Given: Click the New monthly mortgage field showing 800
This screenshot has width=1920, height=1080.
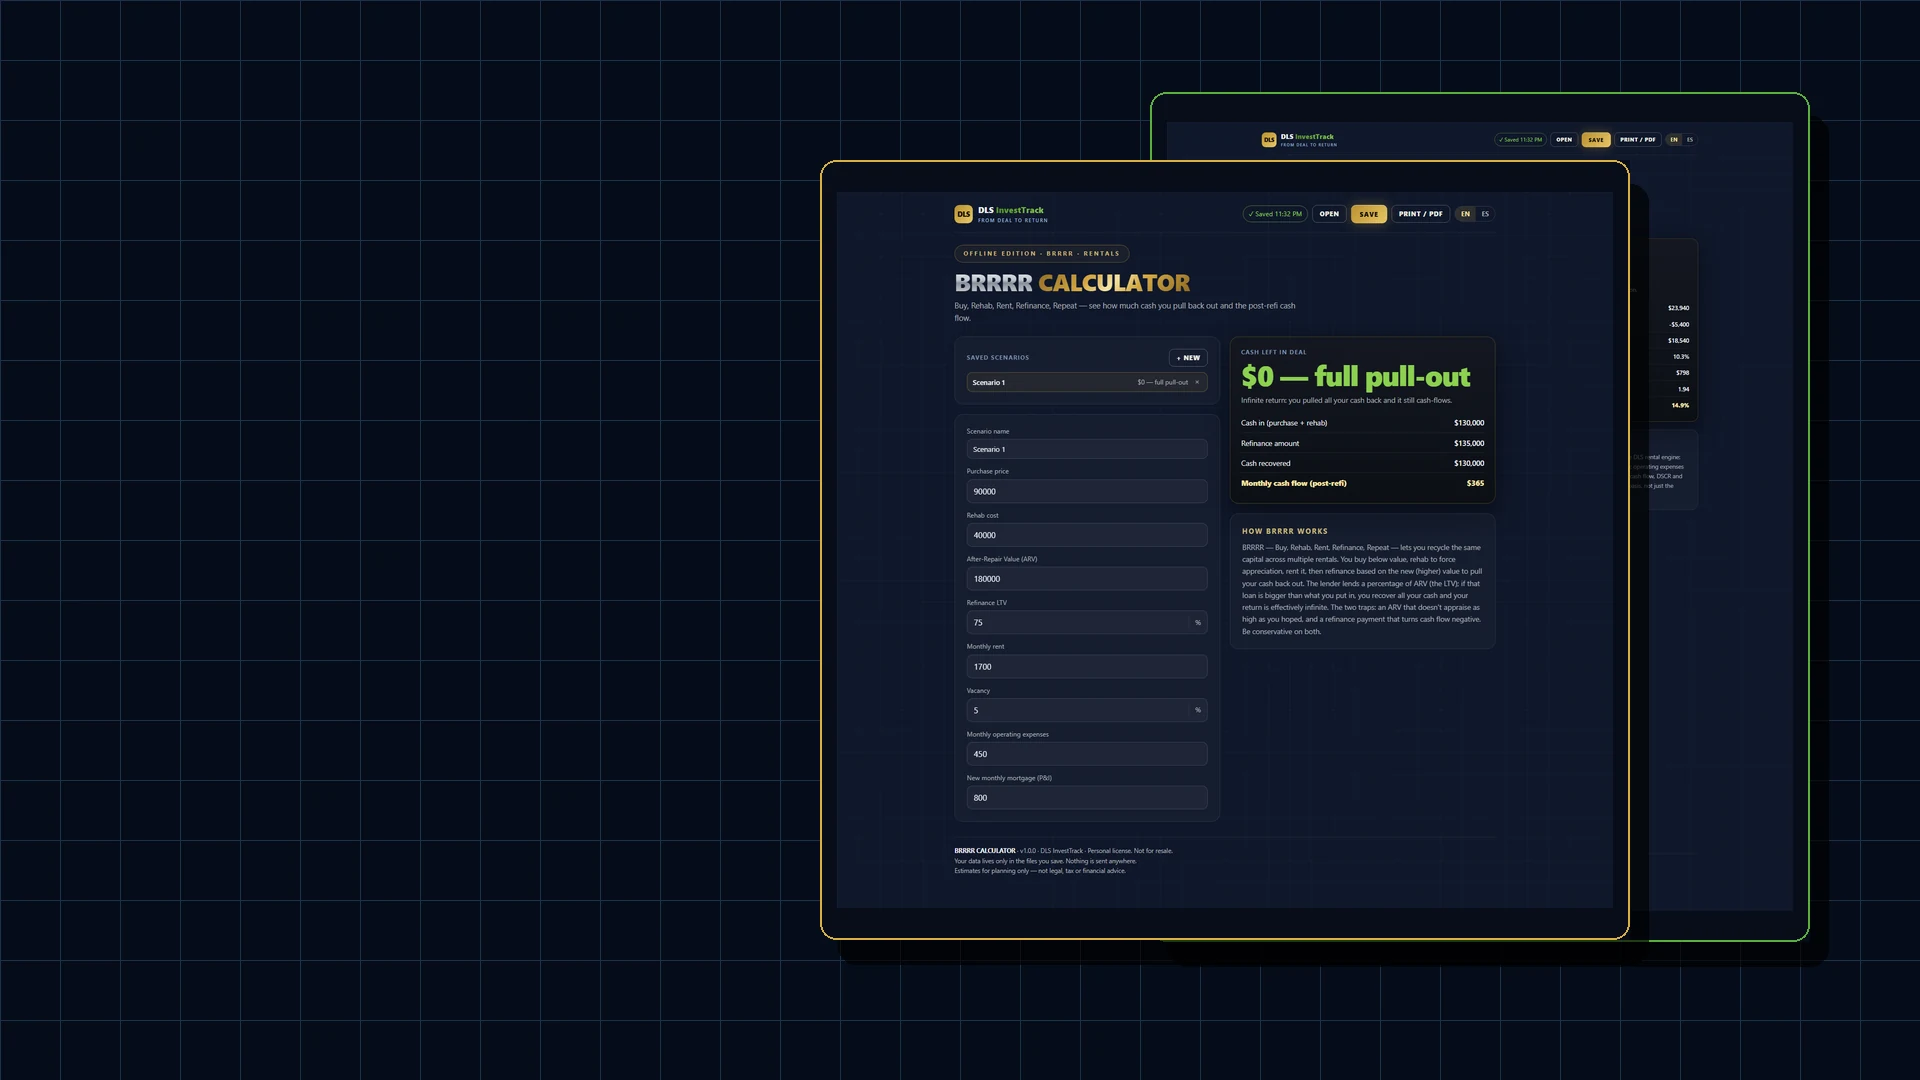Looking at the screenshot, I should pyautogui.click(x=1087, y=798).
